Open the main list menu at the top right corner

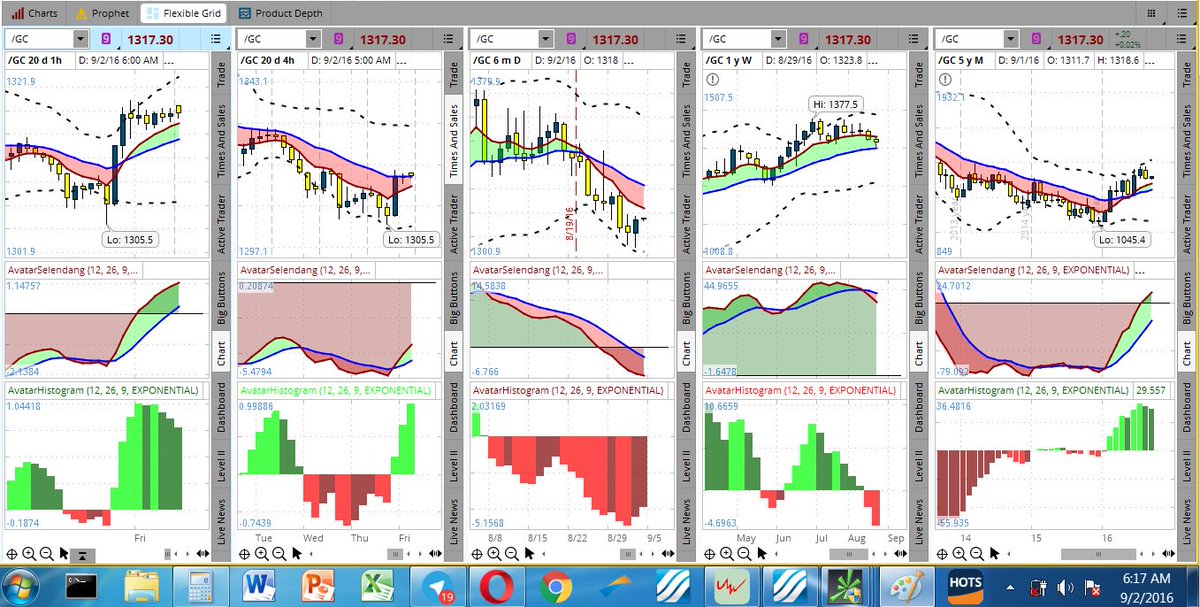pos(1182,13)
